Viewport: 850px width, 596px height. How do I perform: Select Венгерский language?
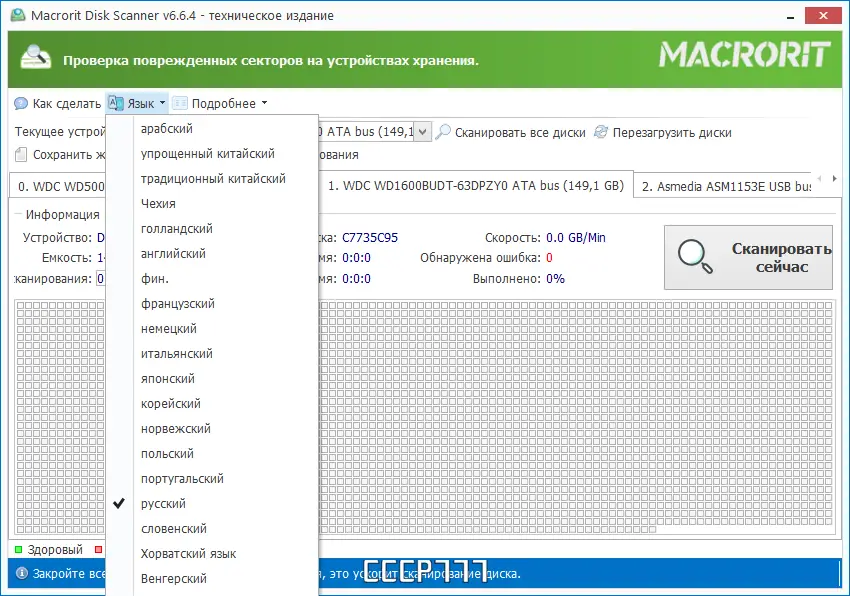212,579
